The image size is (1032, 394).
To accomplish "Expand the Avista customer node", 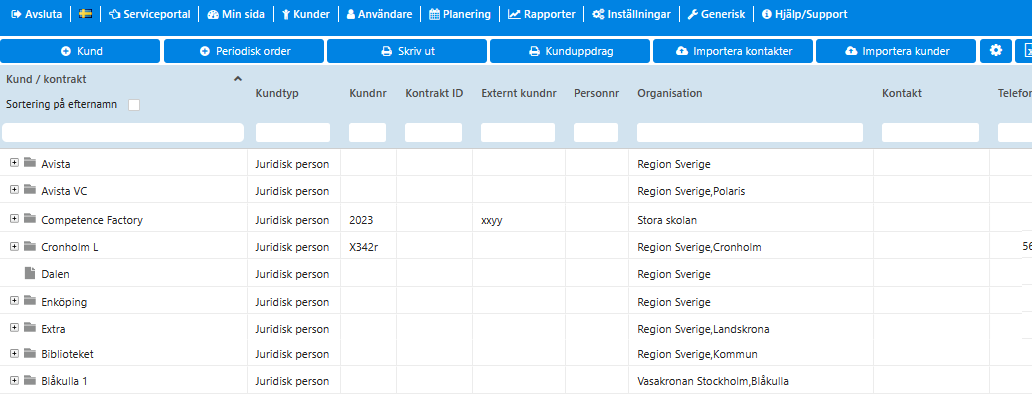I will click(14, 162).
